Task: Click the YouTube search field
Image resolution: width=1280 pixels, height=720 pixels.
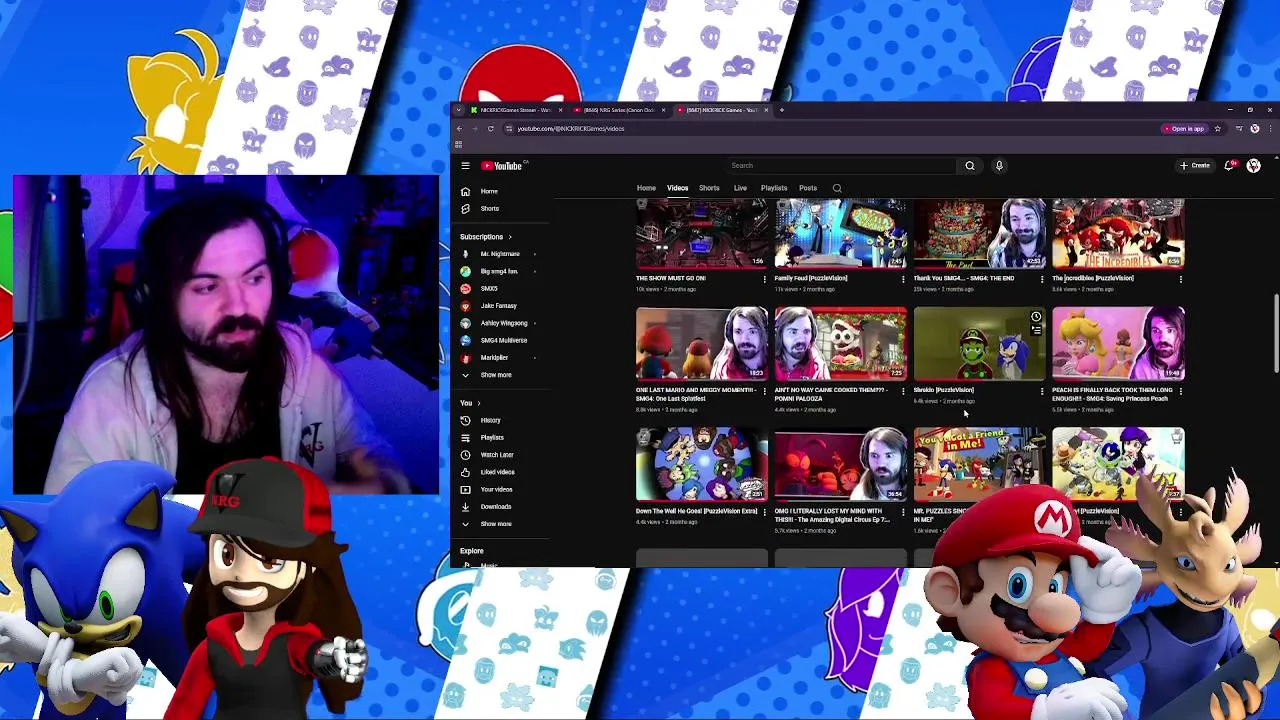Action: pyautogui.click(x=840, y=166)
